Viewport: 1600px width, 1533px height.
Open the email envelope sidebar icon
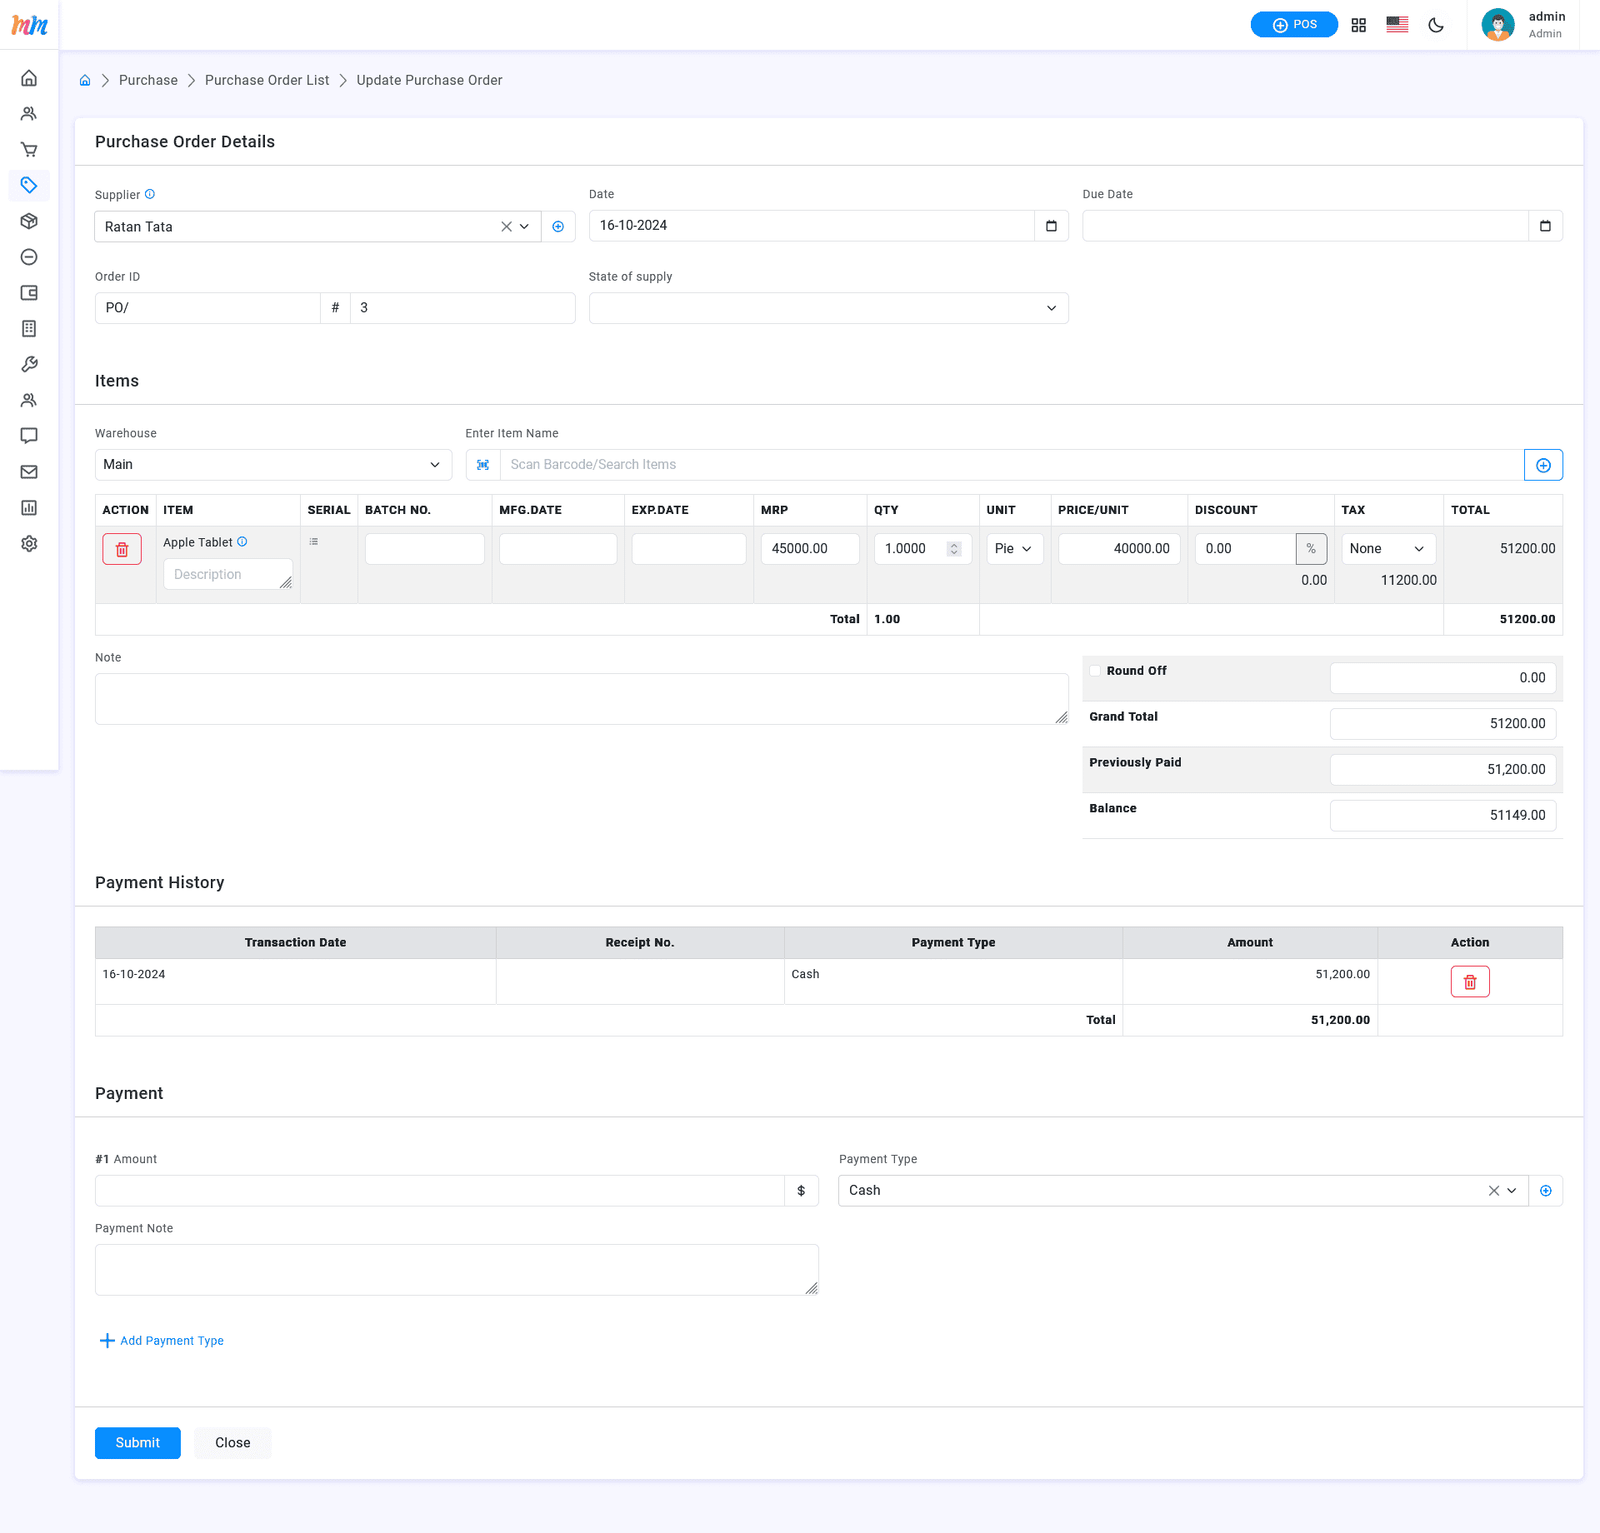tap(29, 472)
